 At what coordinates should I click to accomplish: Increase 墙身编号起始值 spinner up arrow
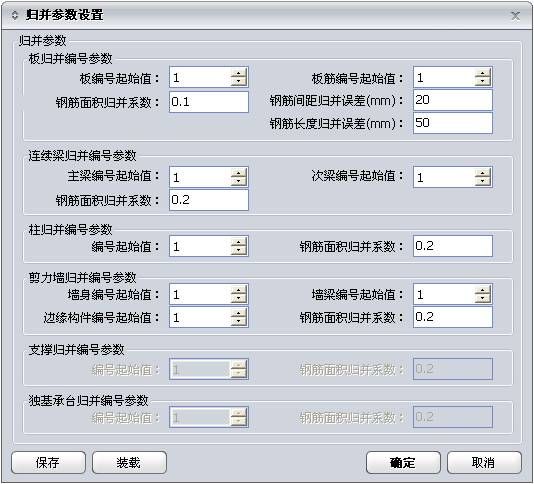pyautogui.click(x=238, y=290)
